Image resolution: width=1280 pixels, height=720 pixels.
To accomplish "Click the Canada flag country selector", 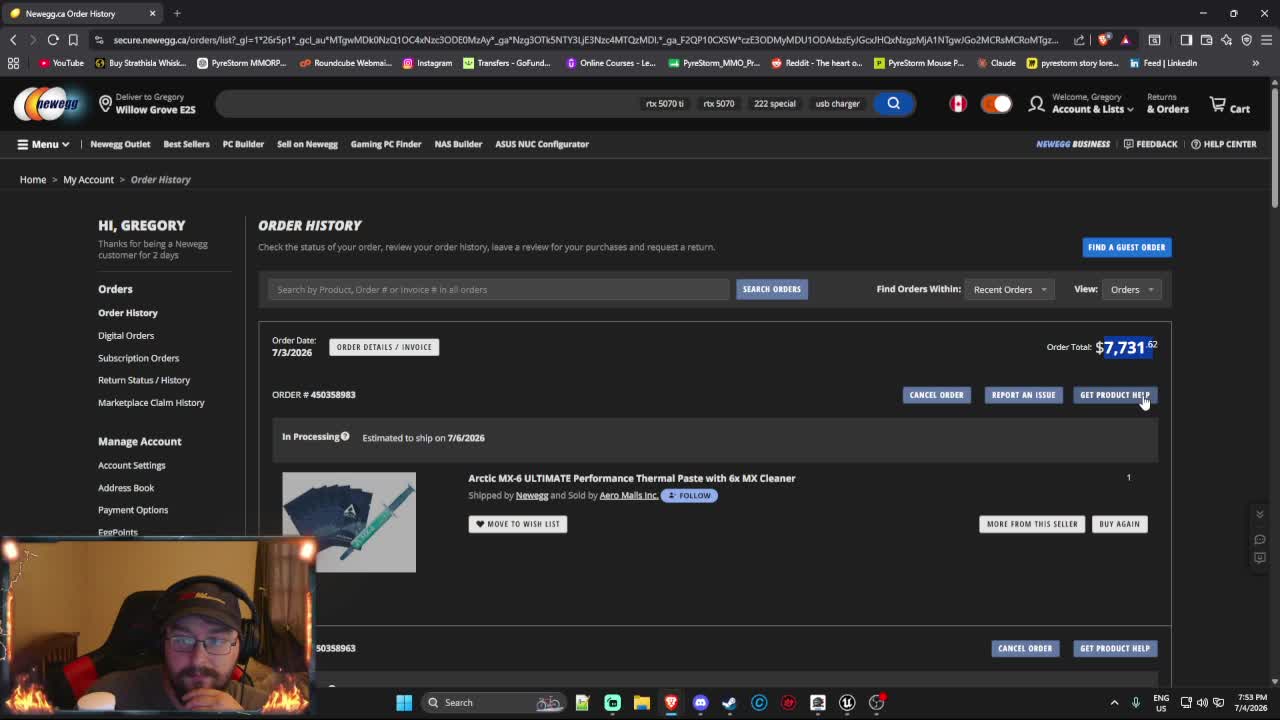I will pyautogui.click(x=958, y=104).
